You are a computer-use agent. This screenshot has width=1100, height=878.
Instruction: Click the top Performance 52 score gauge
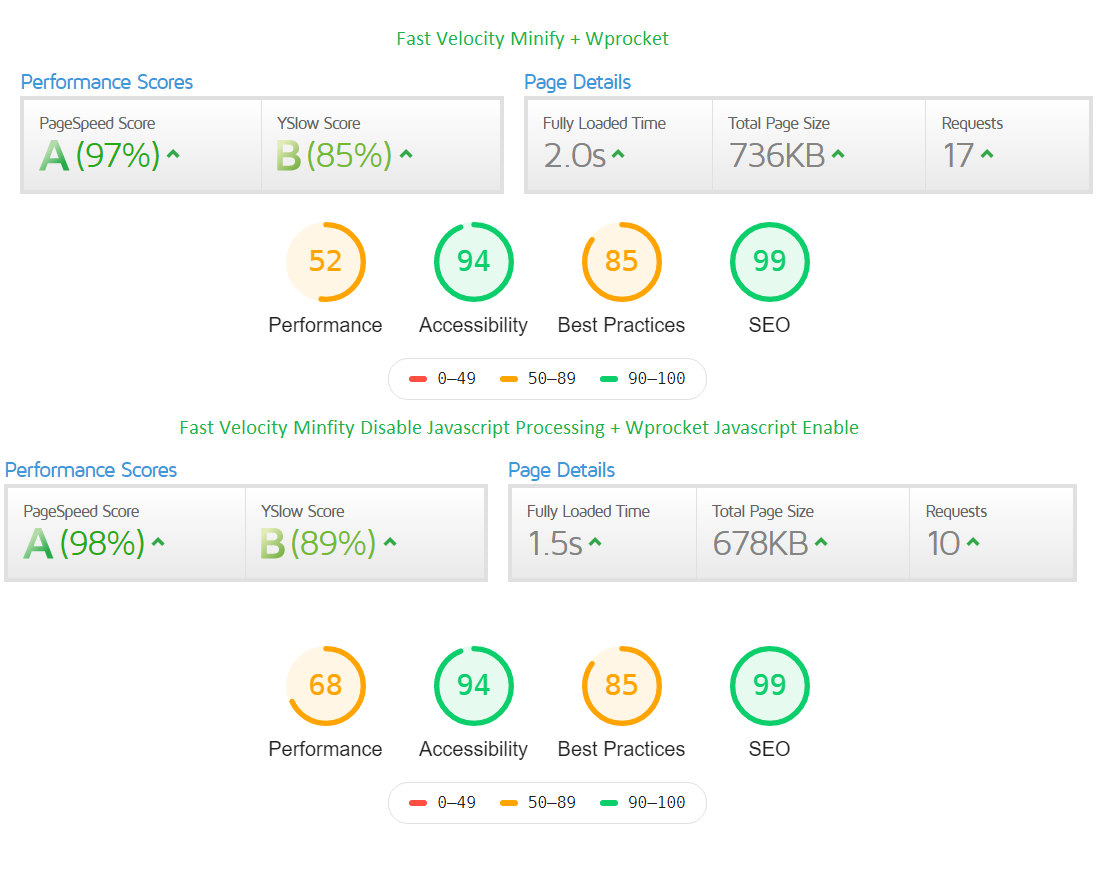point(326,262)
